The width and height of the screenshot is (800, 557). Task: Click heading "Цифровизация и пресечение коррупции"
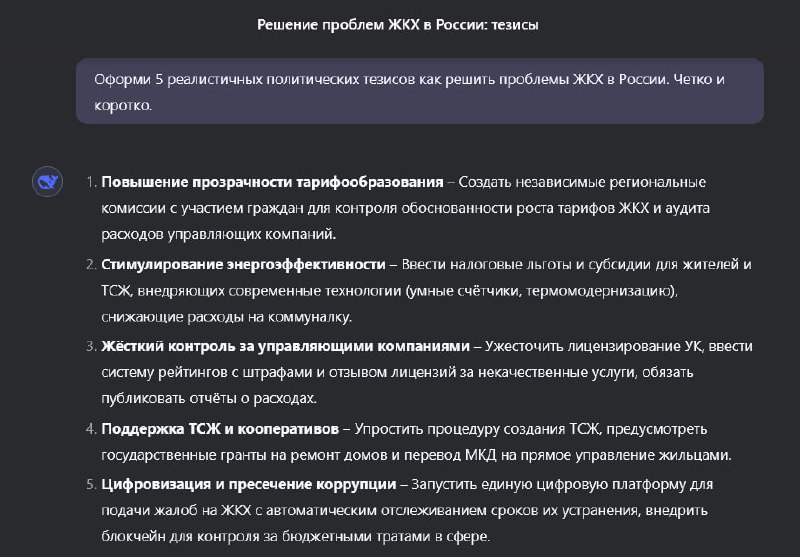248,484
